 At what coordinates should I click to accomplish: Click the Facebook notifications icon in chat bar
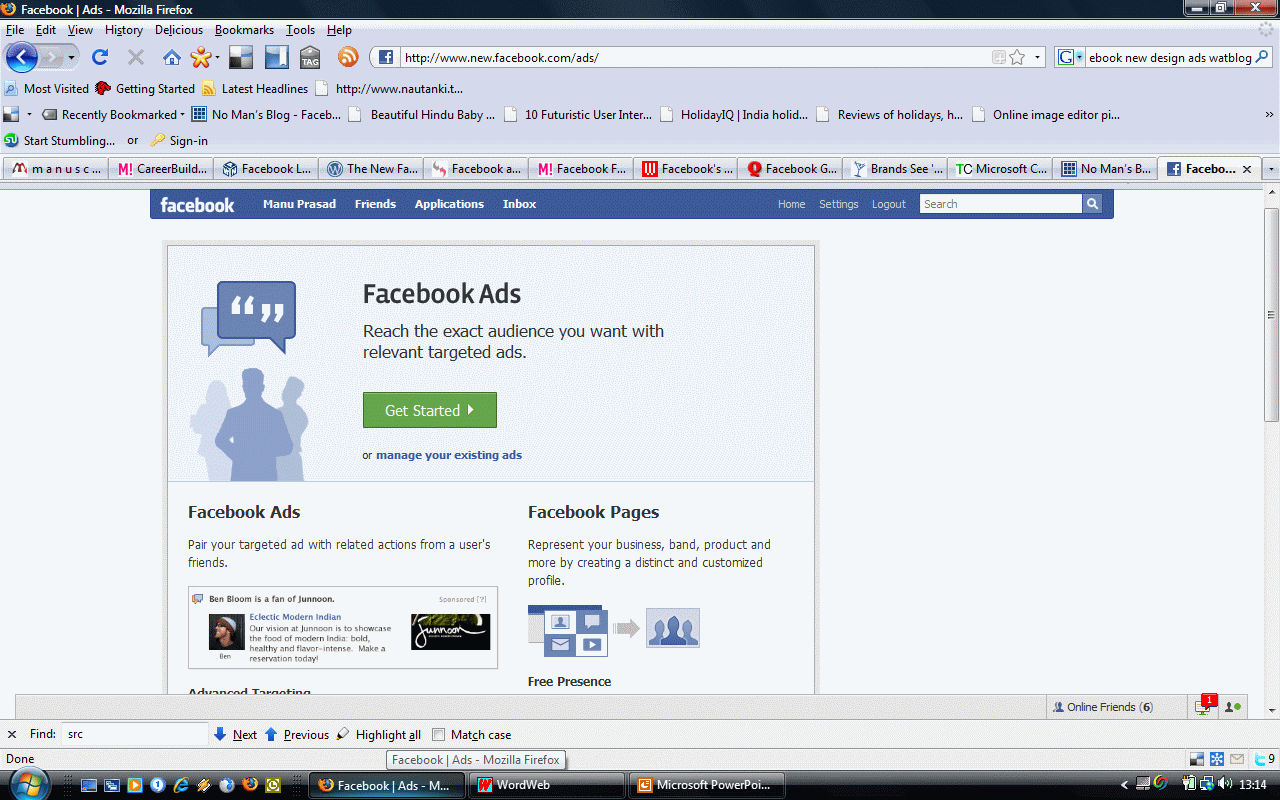1204,707
